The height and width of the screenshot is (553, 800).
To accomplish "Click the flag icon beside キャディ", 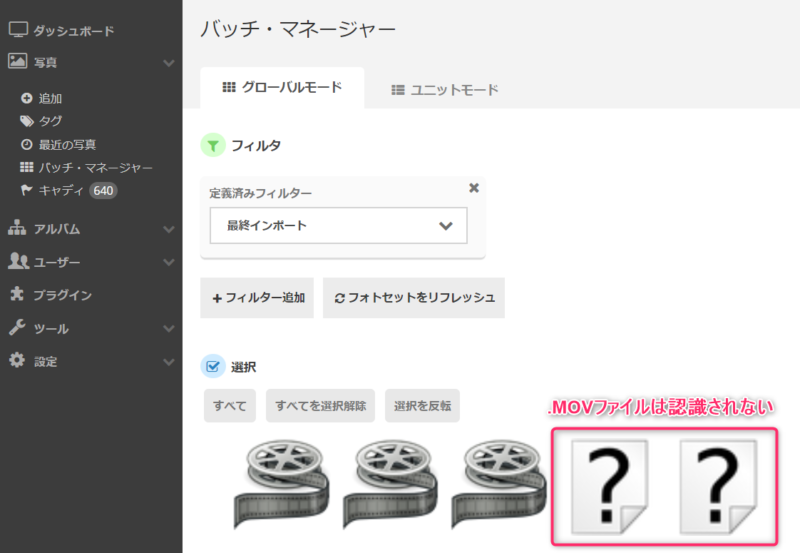I will (27, 190).
